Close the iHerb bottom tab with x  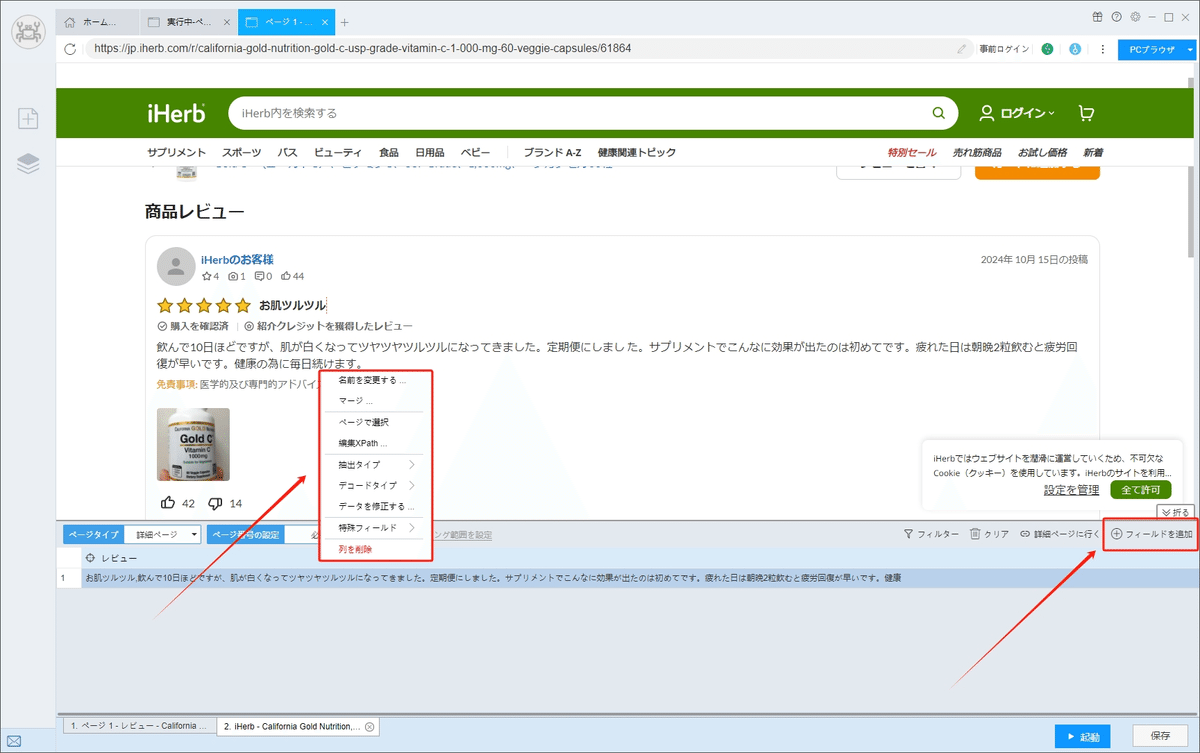coord(369,727)
